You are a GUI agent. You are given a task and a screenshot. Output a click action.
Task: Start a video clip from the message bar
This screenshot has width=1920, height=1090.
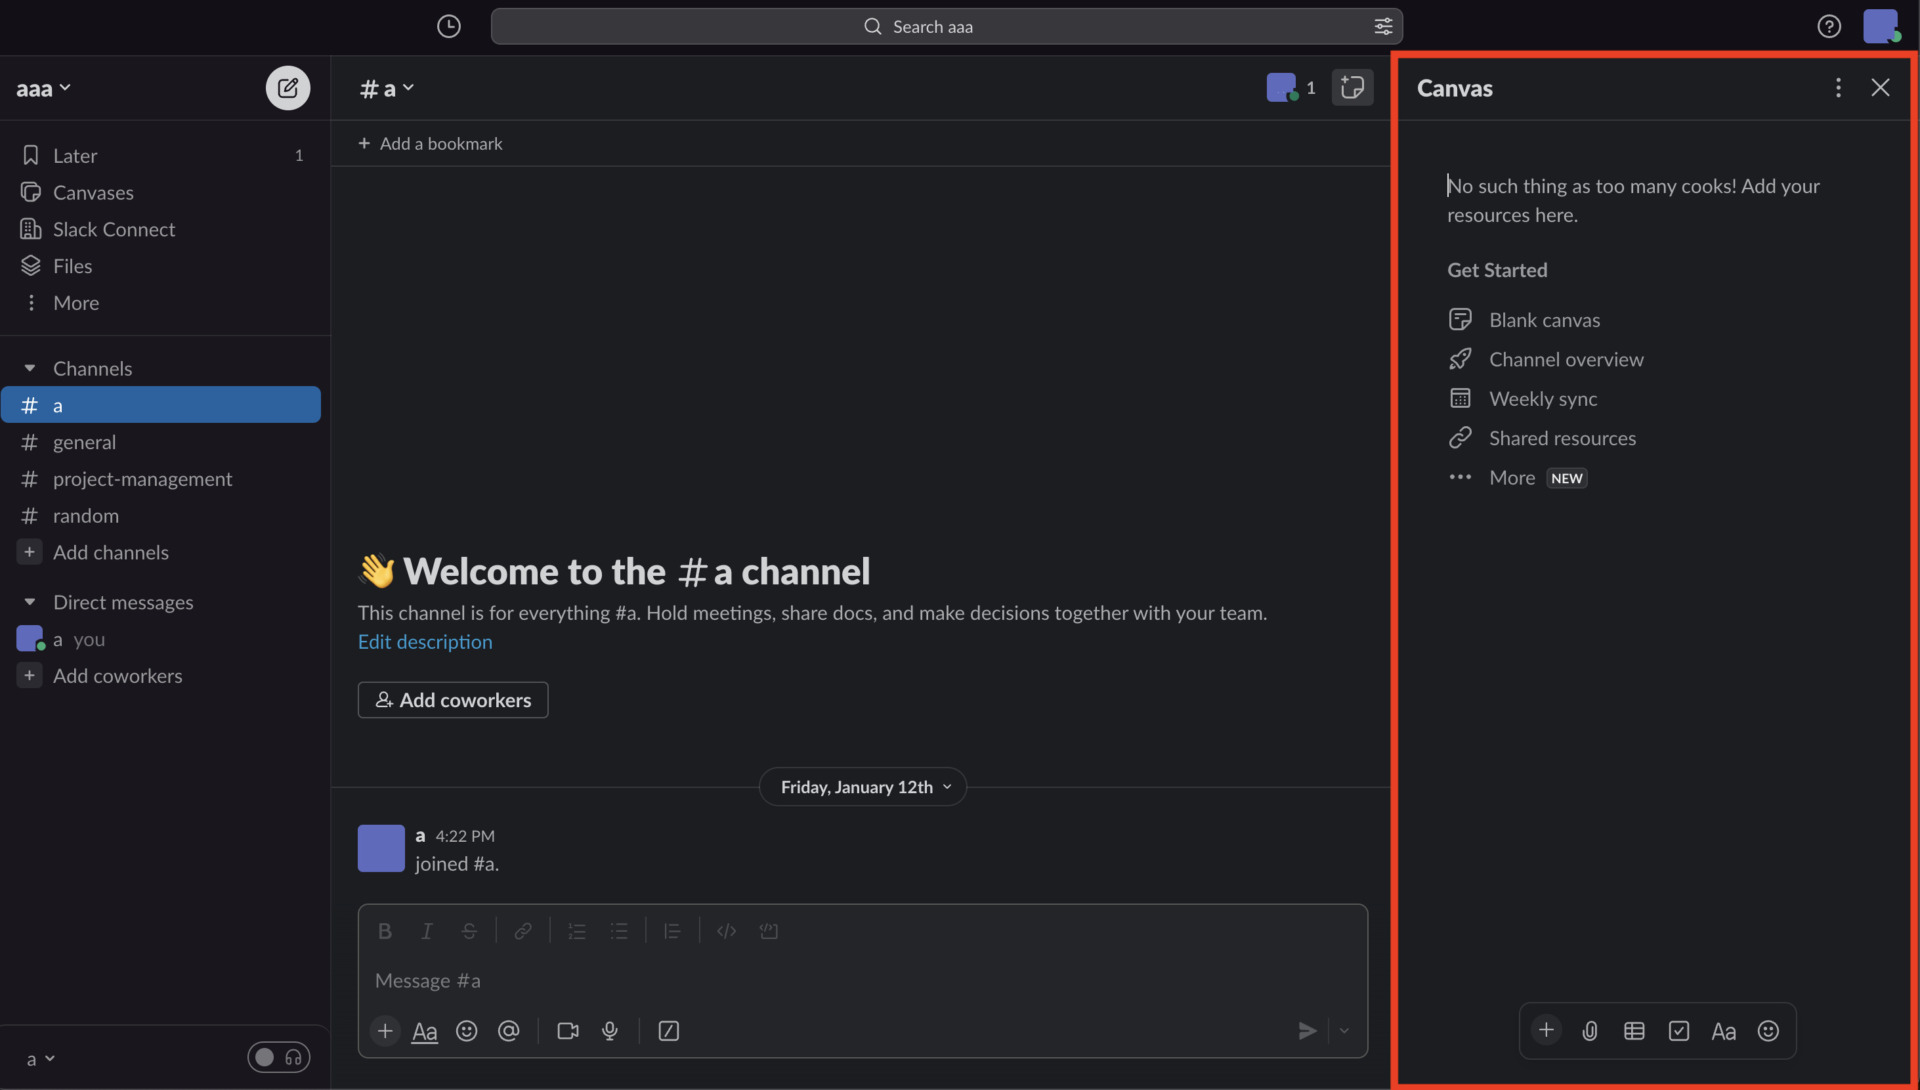point(567,1031)
